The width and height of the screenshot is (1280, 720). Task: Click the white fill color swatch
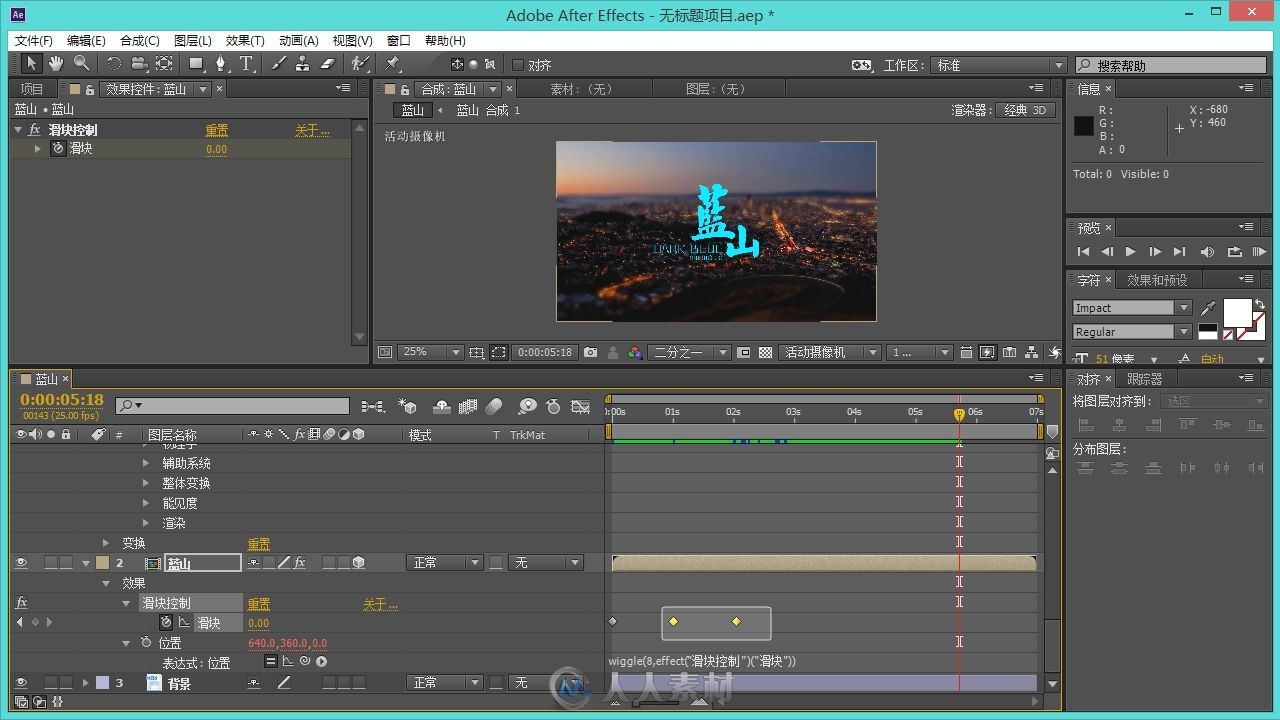(x=1238, y=313)
